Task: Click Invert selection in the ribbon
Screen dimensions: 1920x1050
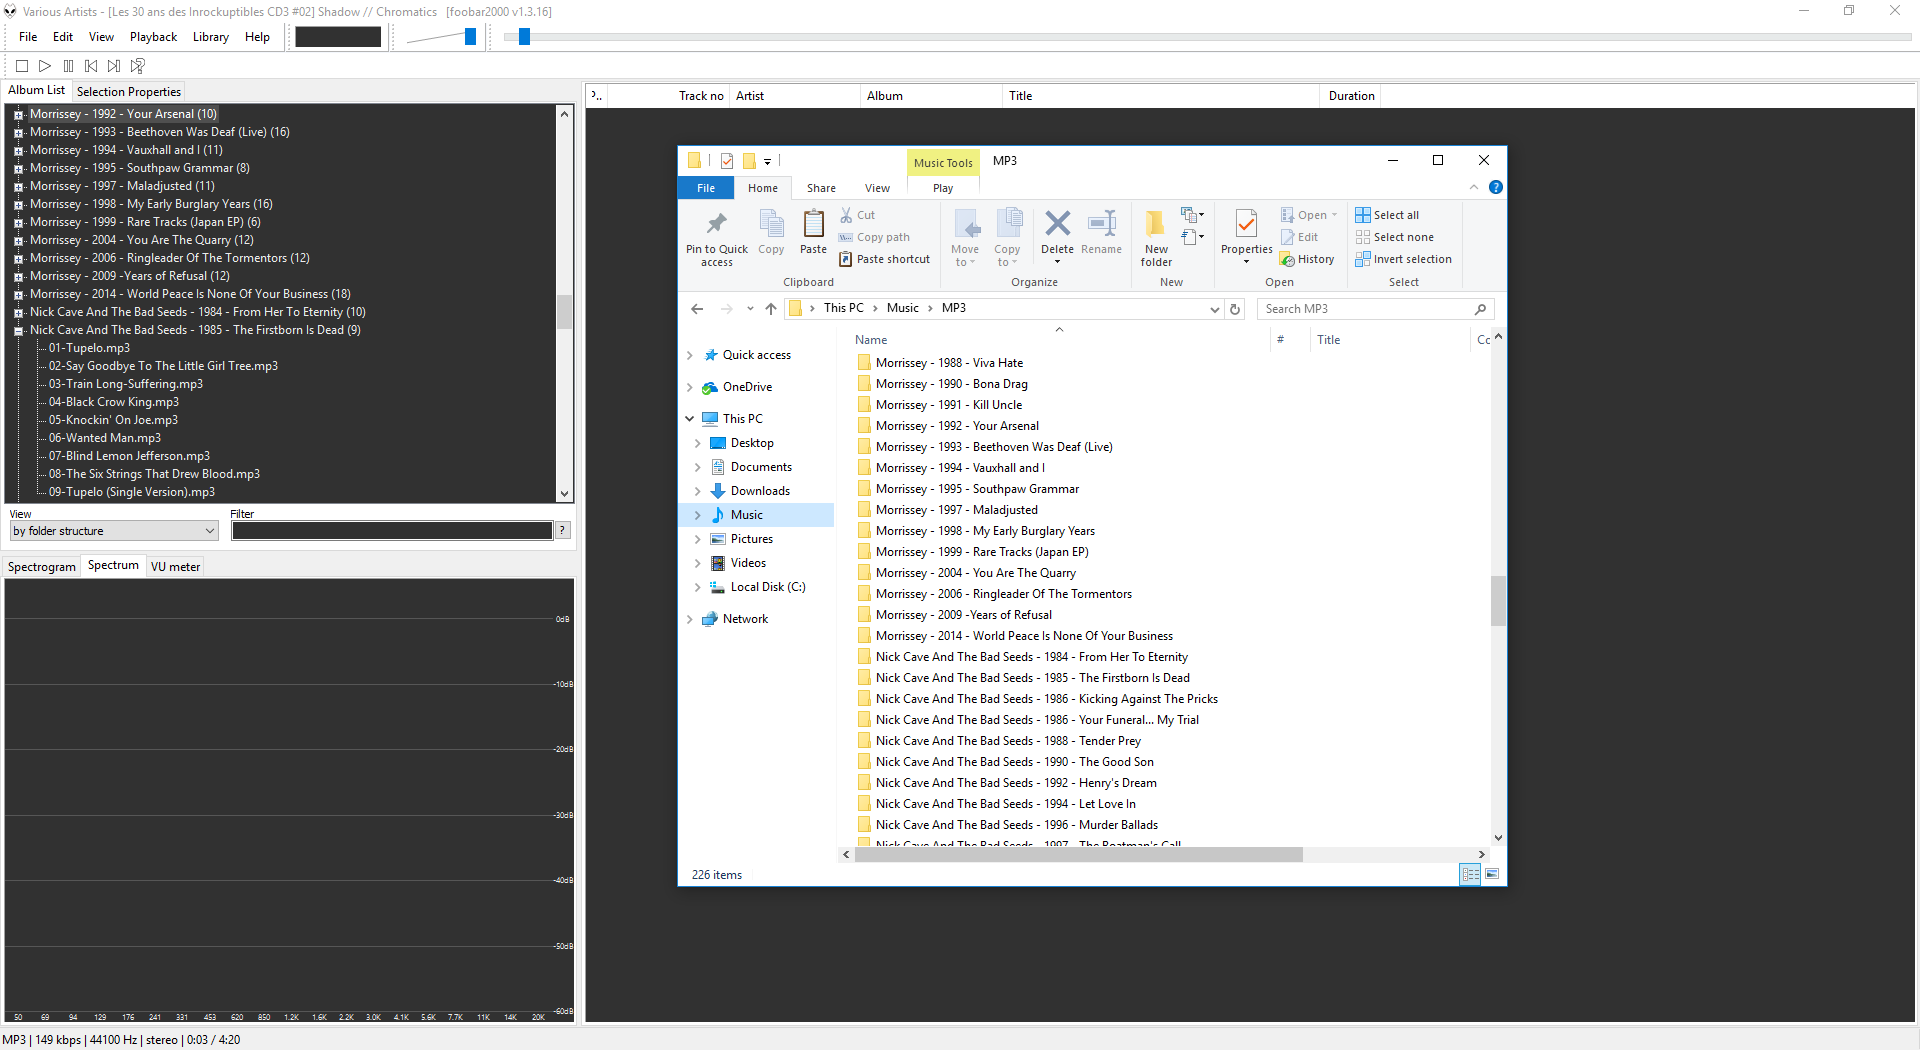Action: pos(1403,259)
